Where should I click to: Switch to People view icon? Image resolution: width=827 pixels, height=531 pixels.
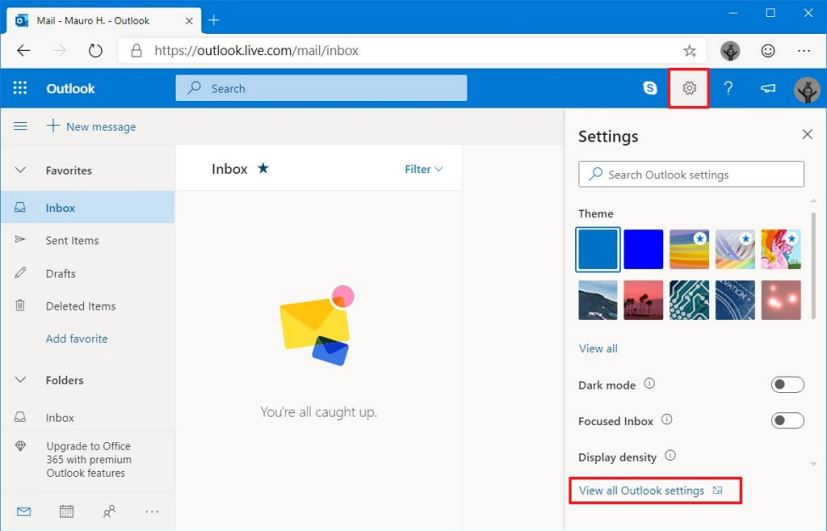coord(109,511)
